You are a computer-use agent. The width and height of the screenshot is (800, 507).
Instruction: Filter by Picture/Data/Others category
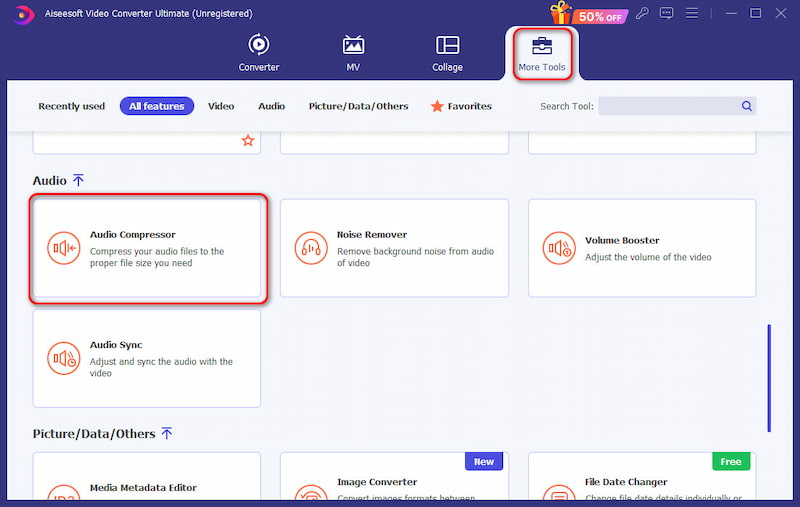click(x=358, y=106)
